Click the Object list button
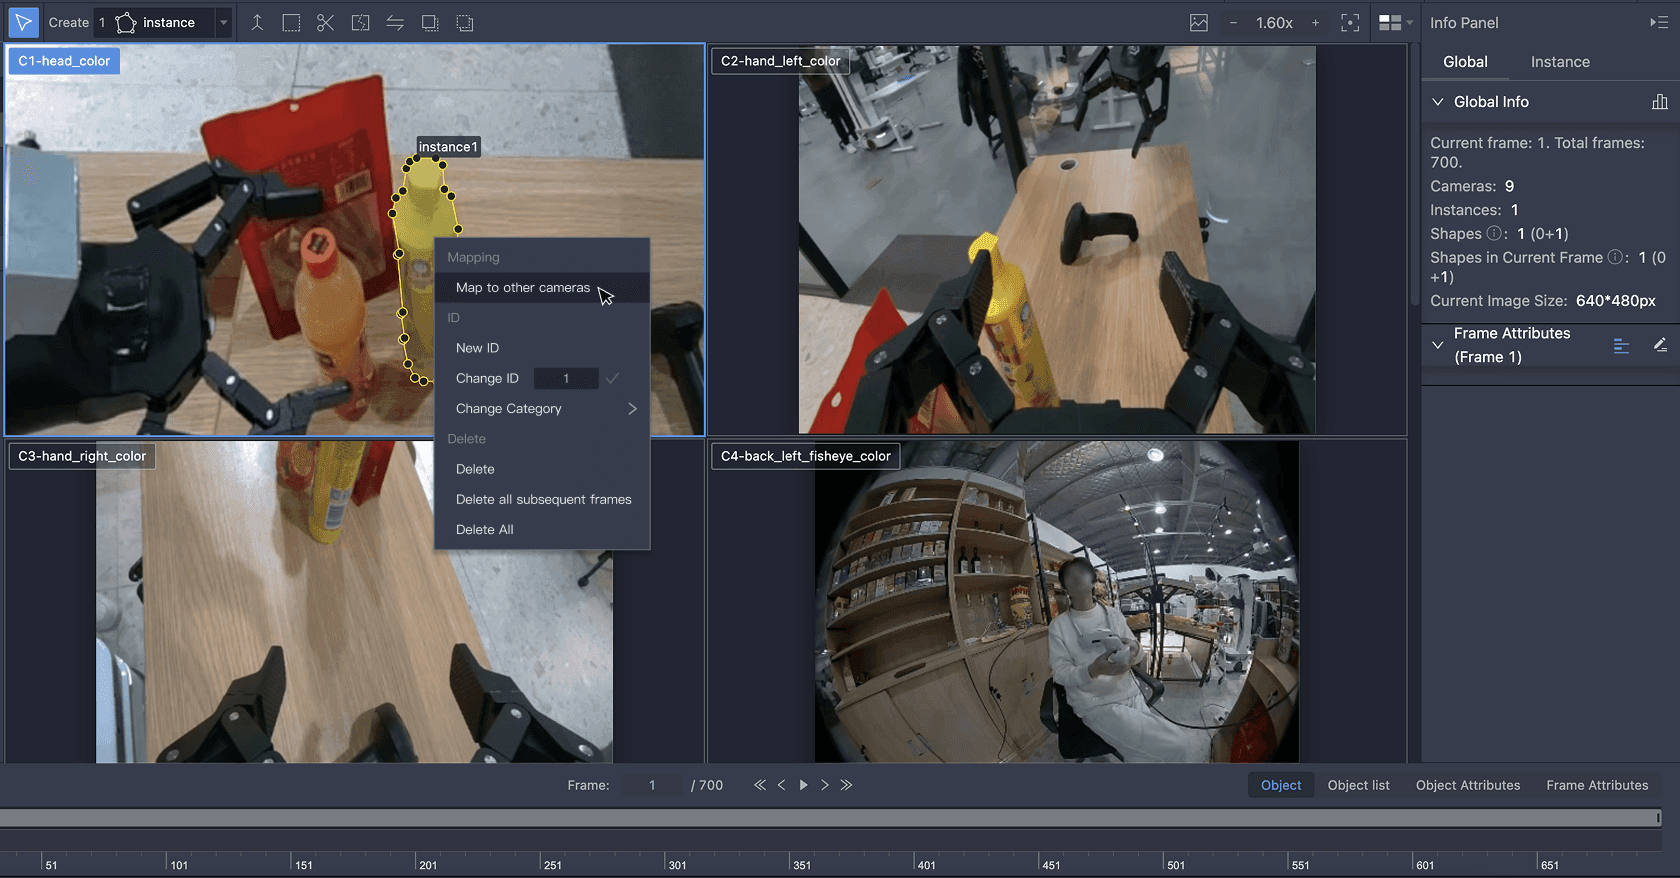This screenshot has height=878, width=1680. click(1358, 785)
